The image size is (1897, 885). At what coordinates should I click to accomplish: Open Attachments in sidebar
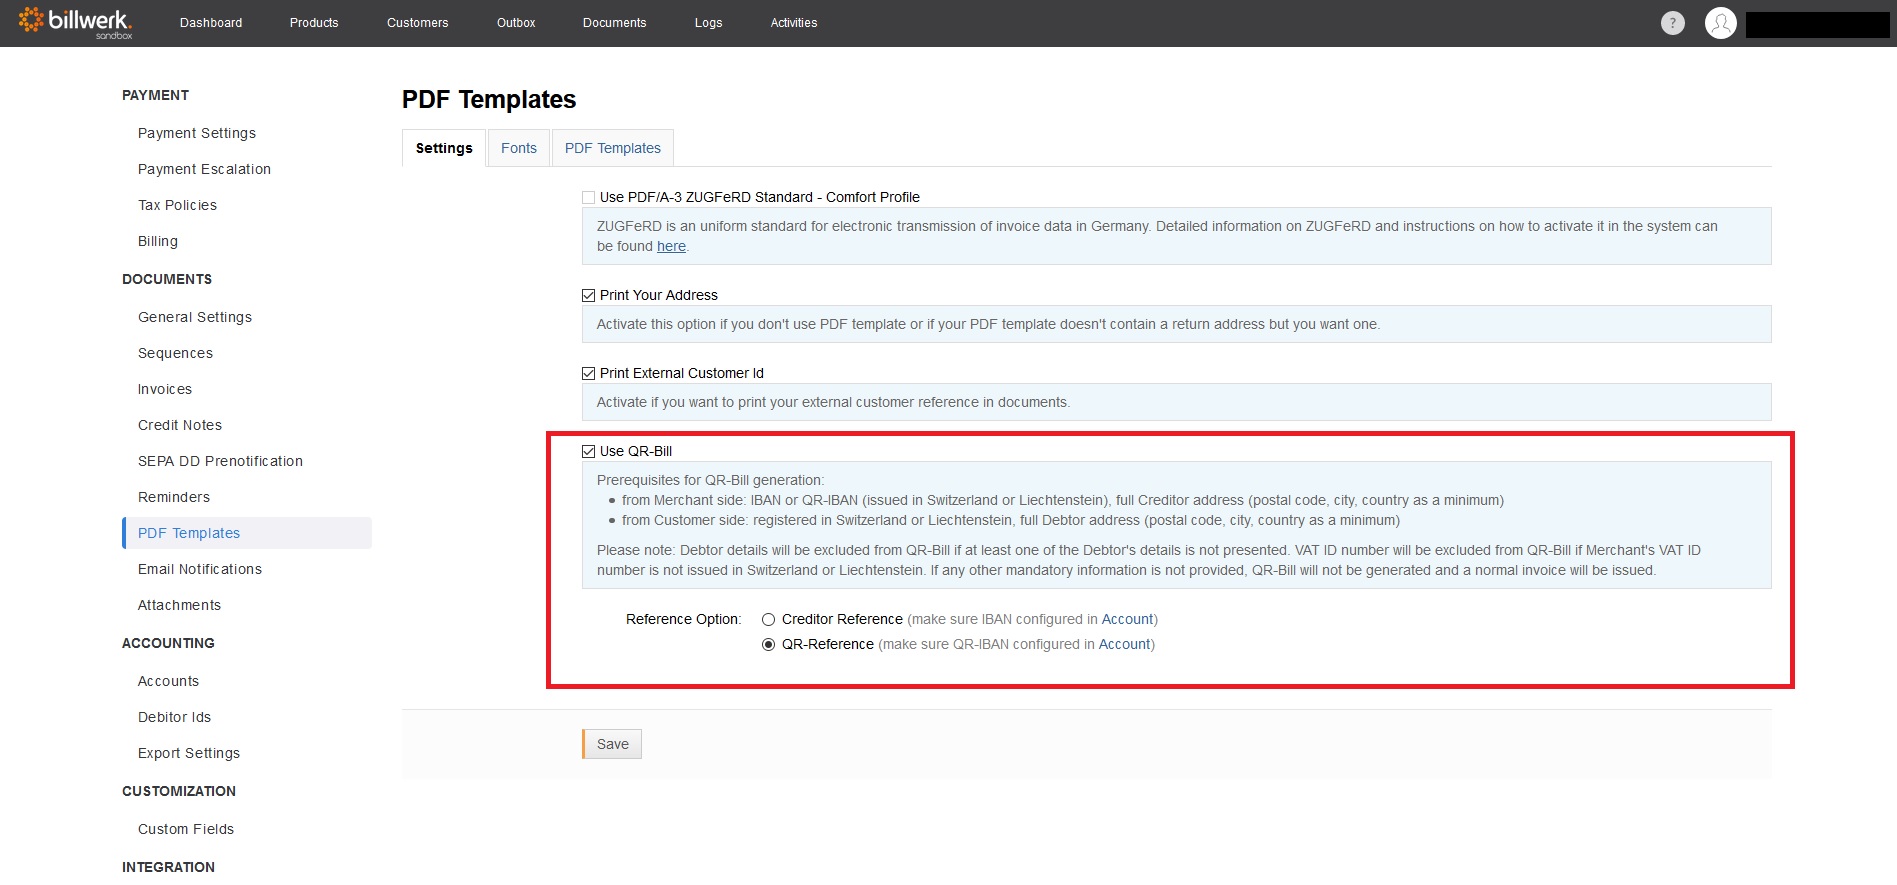(x=179, y=605)
